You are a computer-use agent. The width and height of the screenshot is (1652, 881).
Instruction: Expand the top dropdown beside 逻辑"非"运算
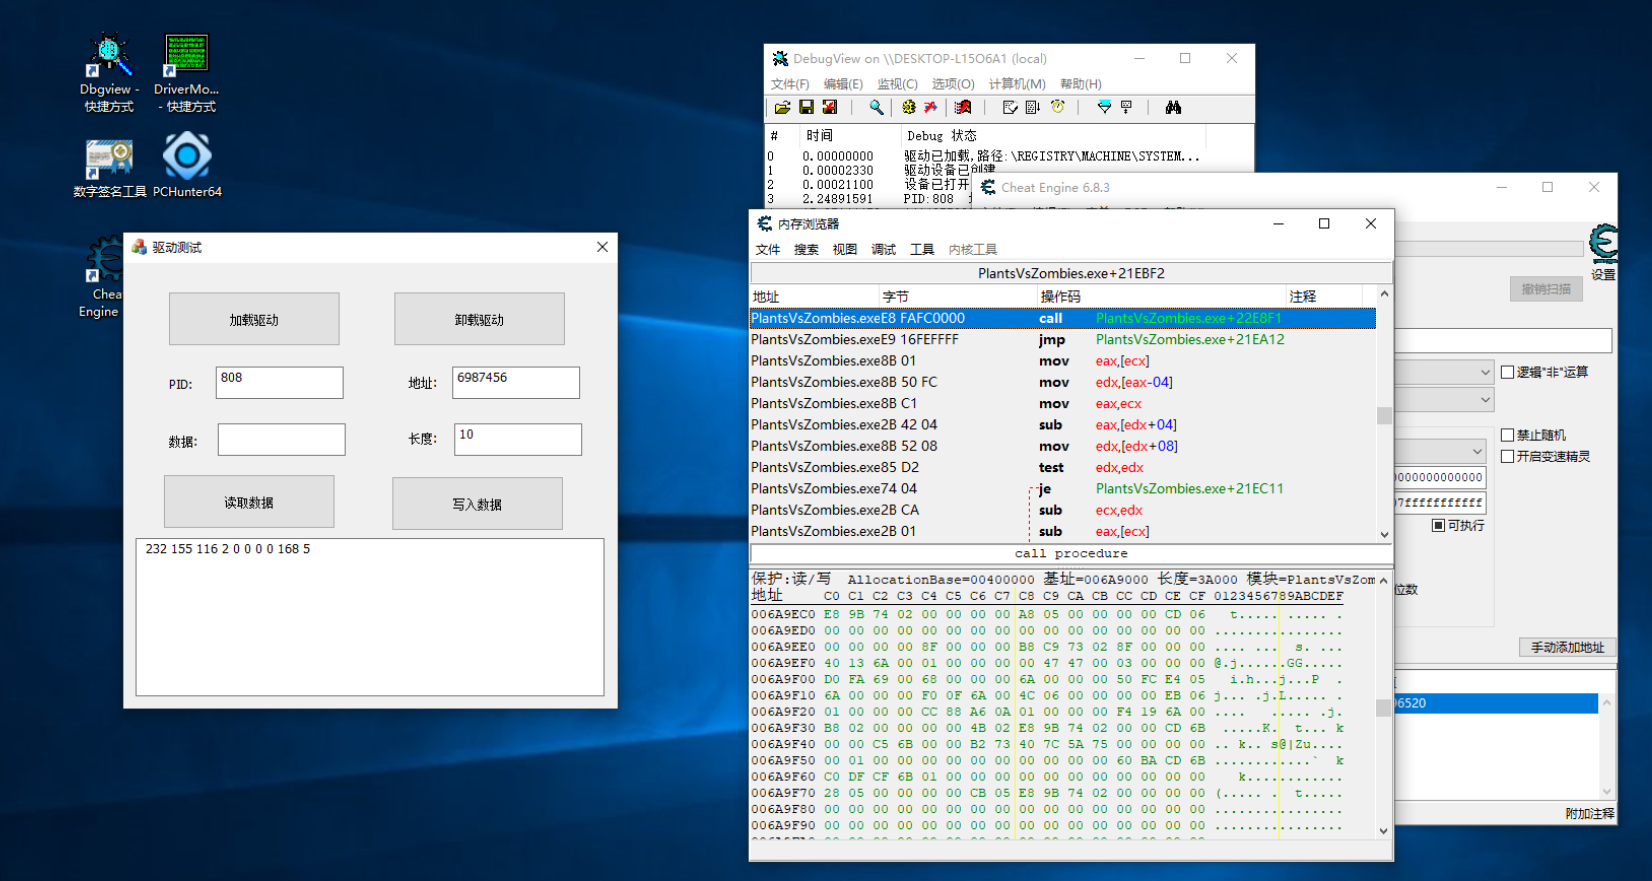[1485, 372]
